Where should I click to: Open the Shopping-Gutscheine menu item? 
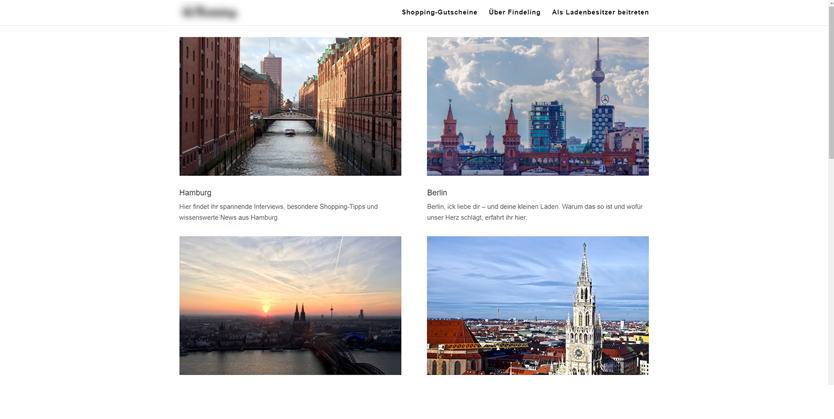[x=439, y=13]
